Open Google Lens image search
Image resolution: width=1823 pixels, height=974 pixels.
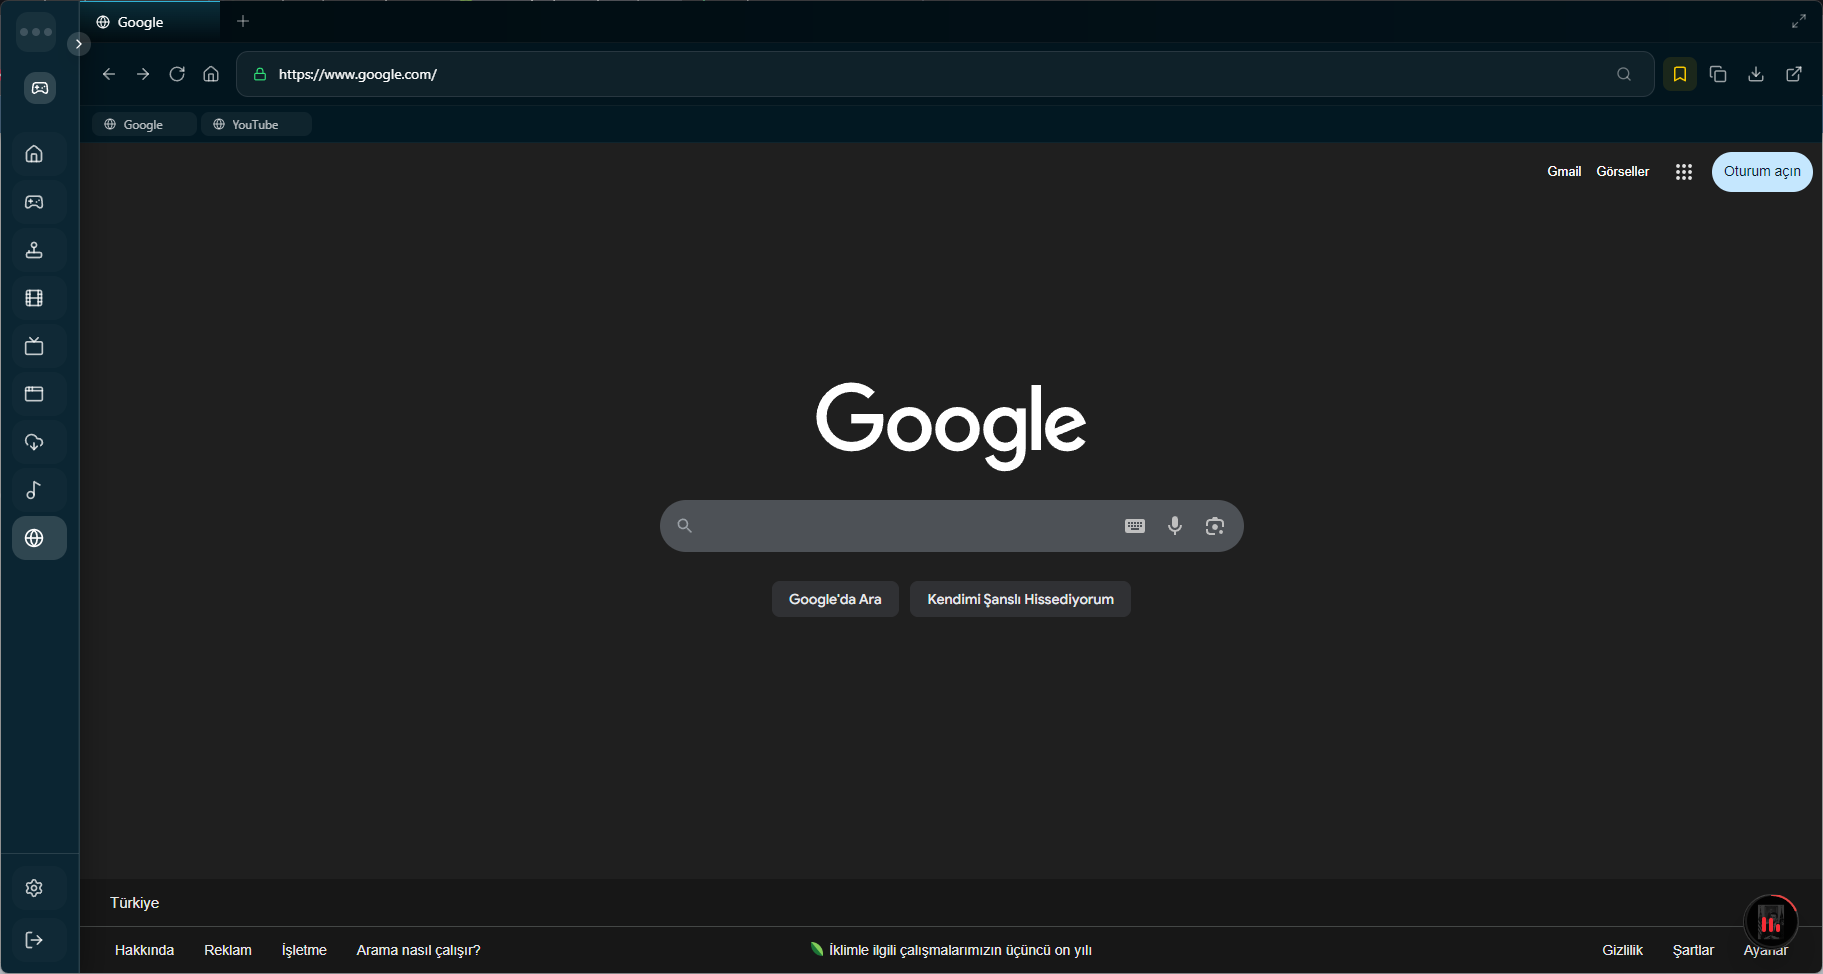click(1216, 525)
